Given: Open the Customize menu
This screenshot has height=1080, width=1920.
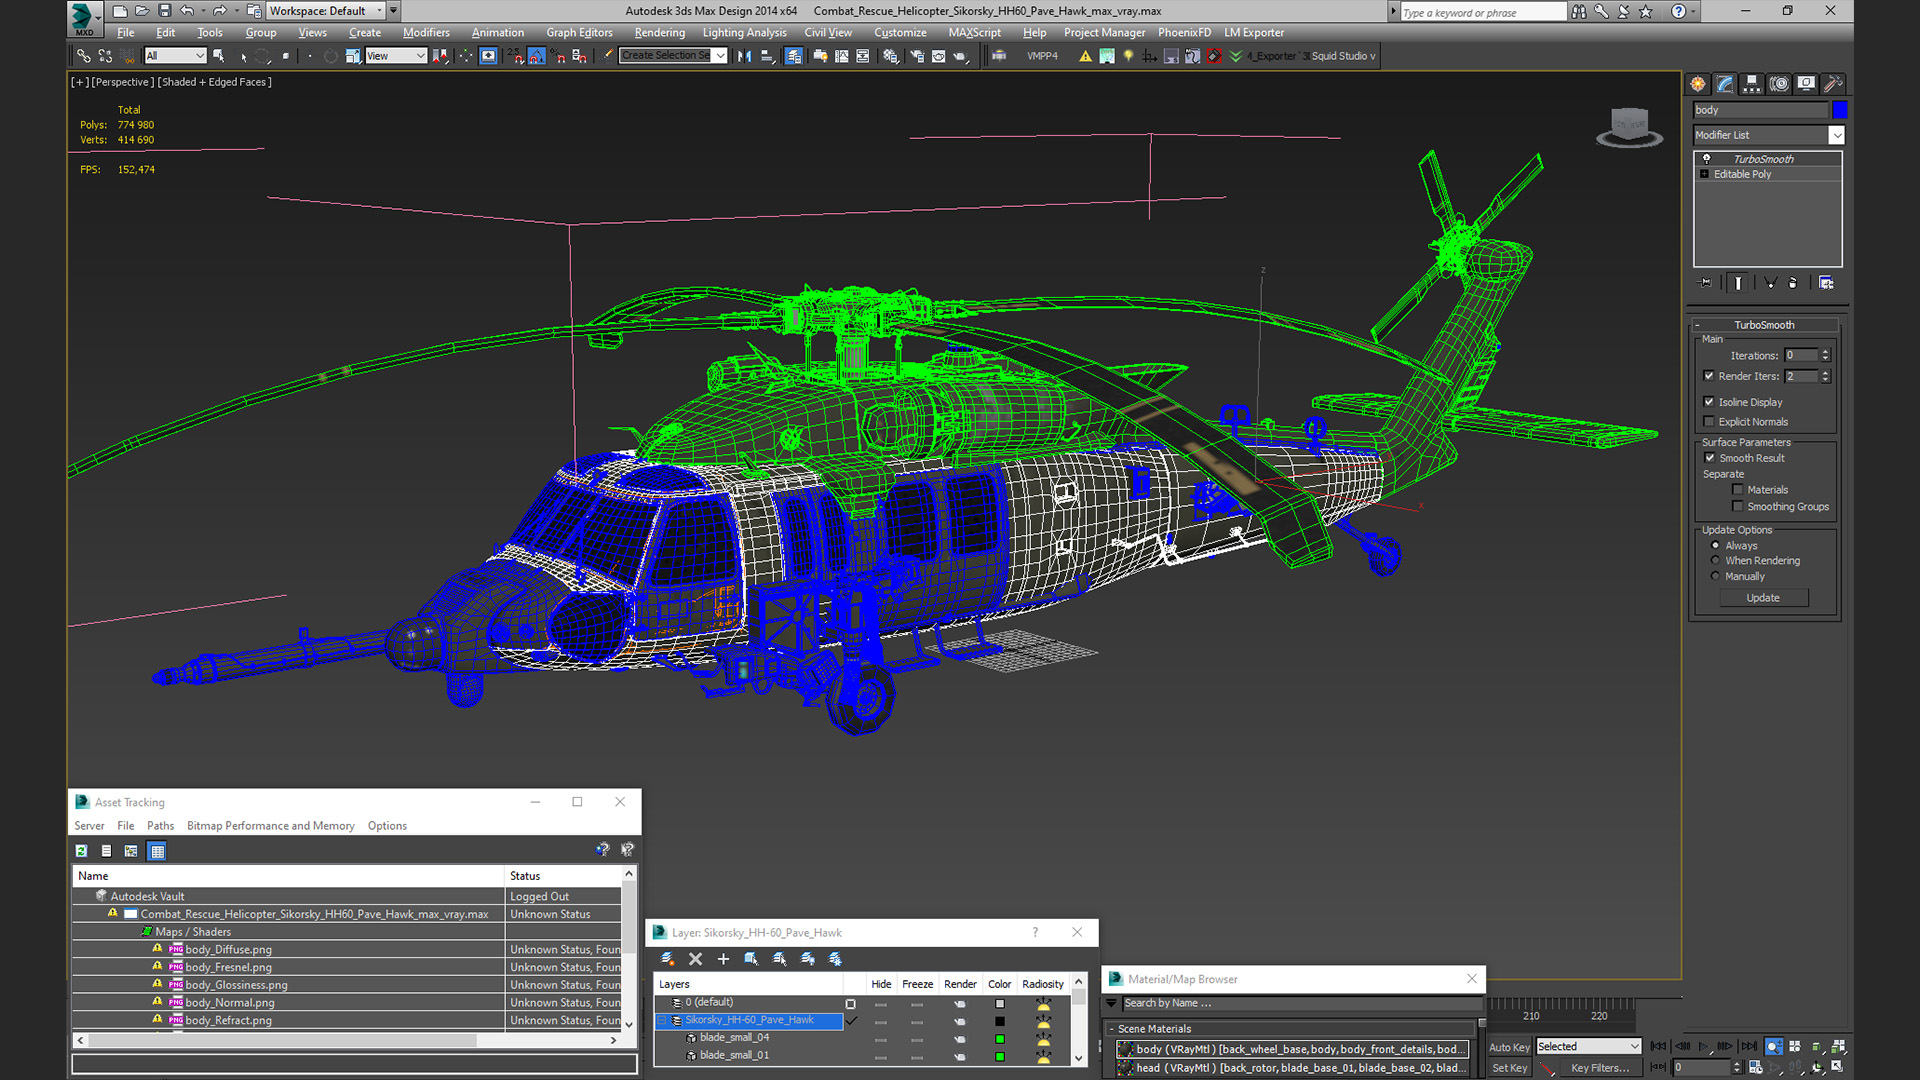Looking at the screenshot, I should click(900, 33).
